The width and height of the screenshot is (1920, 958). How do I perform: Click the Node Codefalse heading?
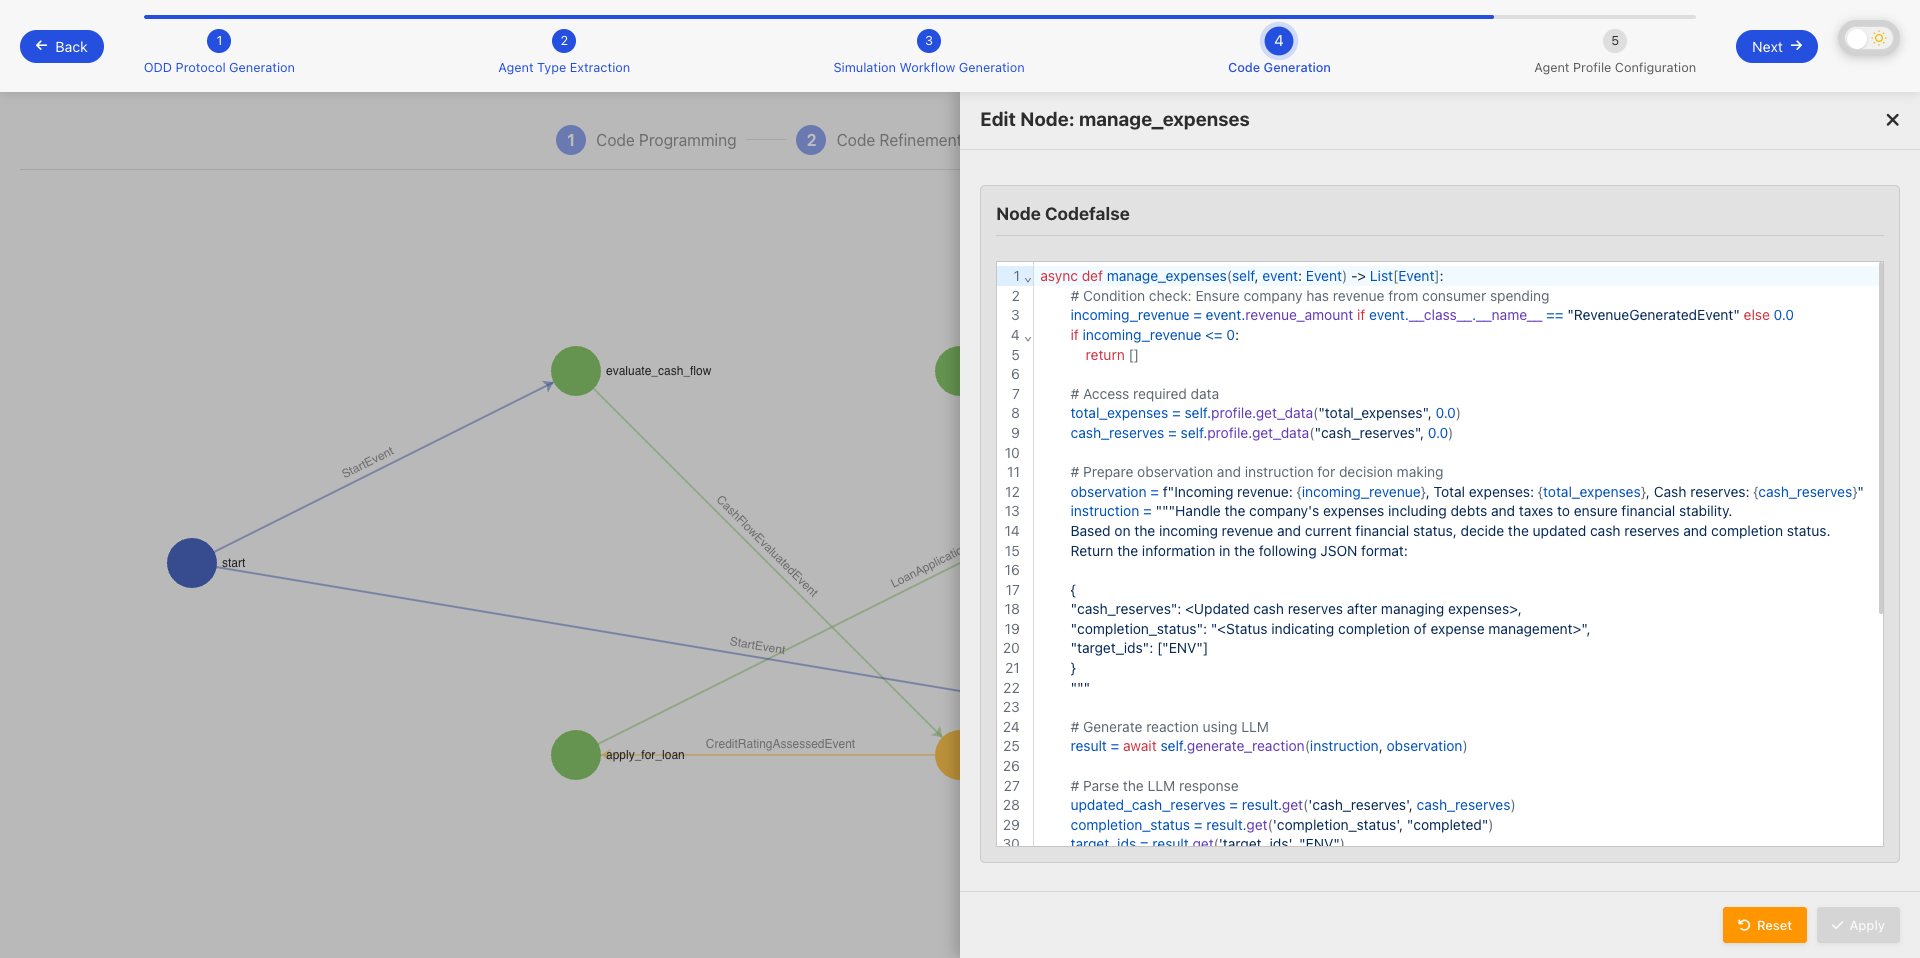pyautogui.click(x=1062, y=214)
